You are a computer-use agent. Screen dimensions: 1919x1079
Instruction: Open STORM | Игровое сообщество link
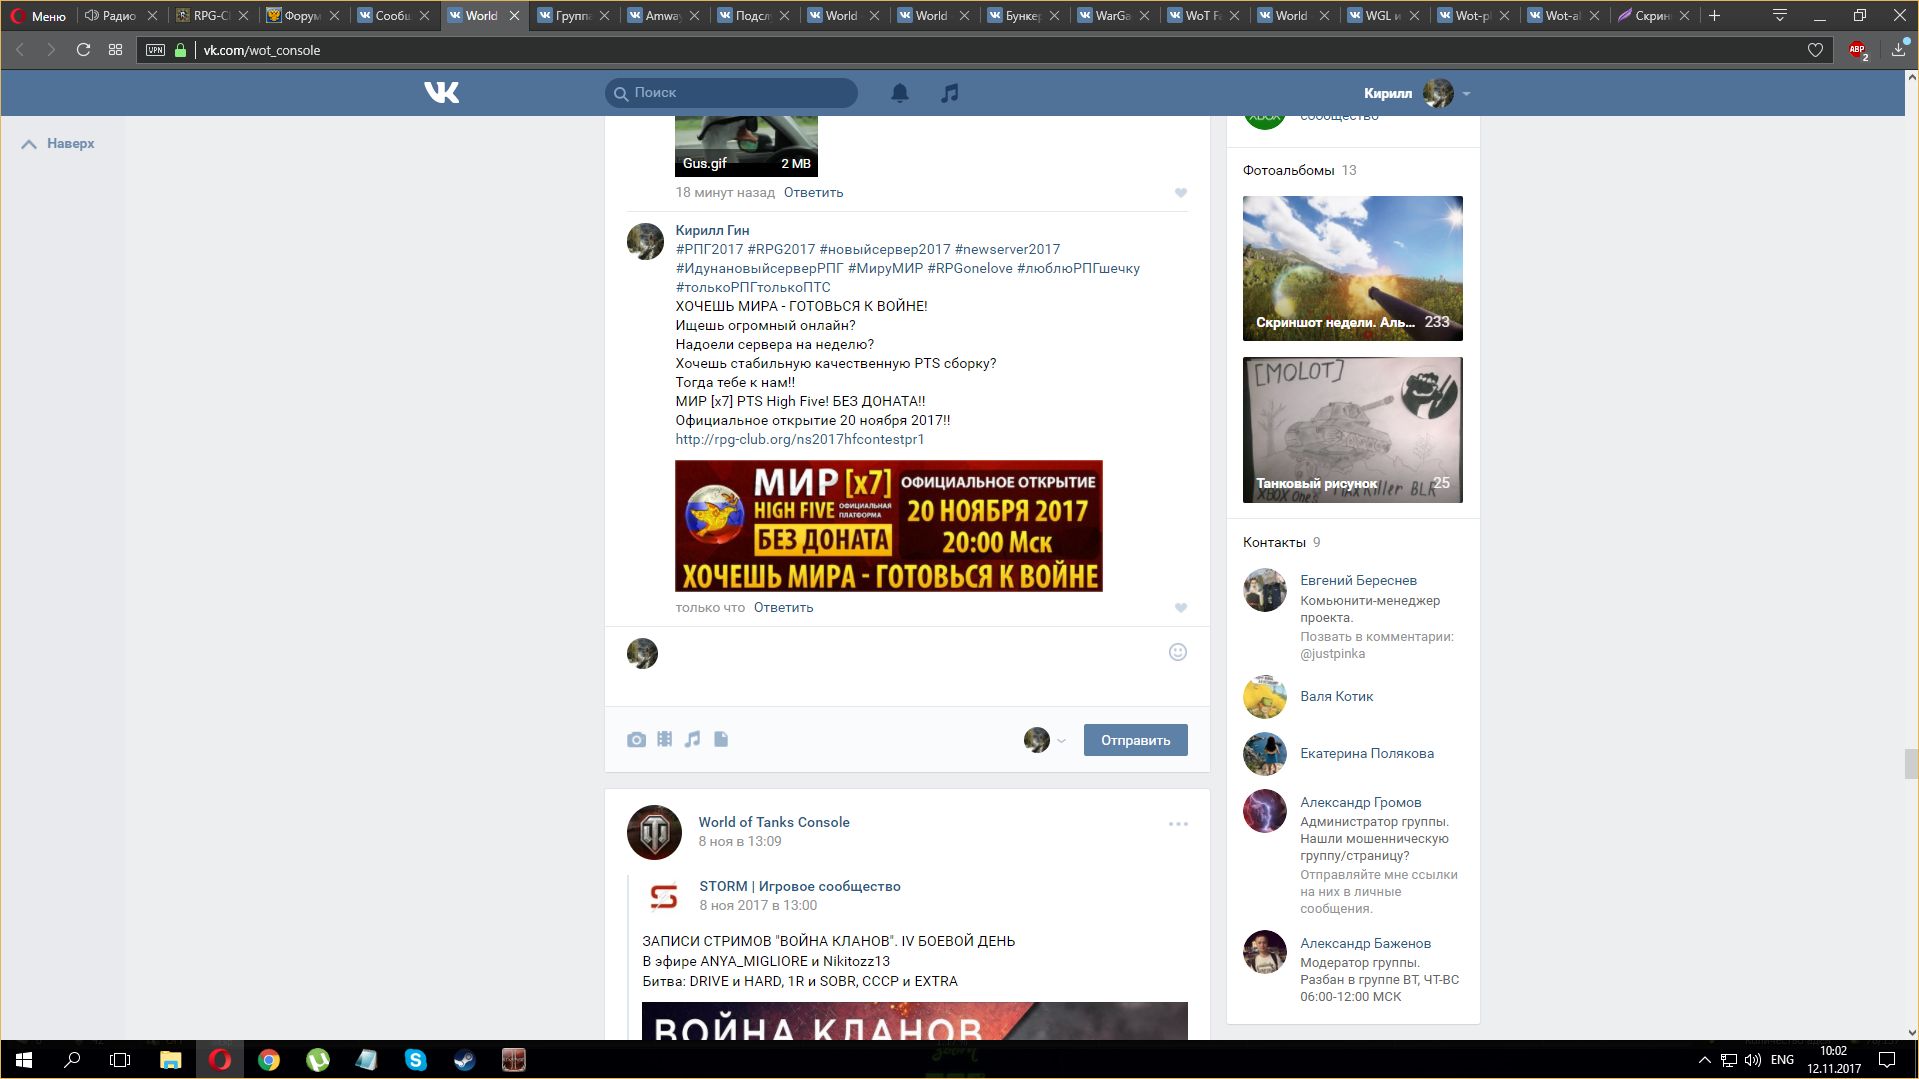[x=799, y=886]
